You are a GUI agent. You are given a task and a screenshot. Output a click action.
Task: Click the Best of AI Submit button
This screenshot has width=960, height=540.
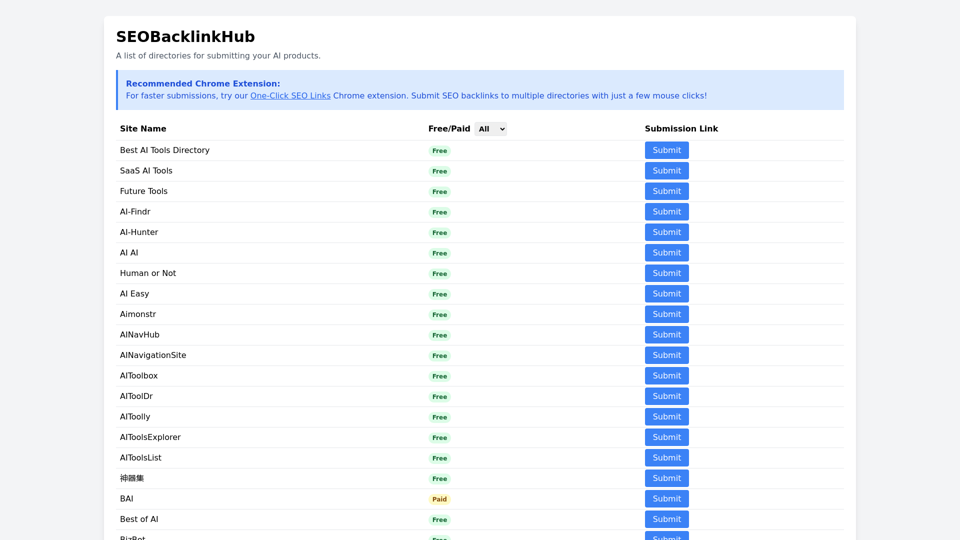coord(666,519)
